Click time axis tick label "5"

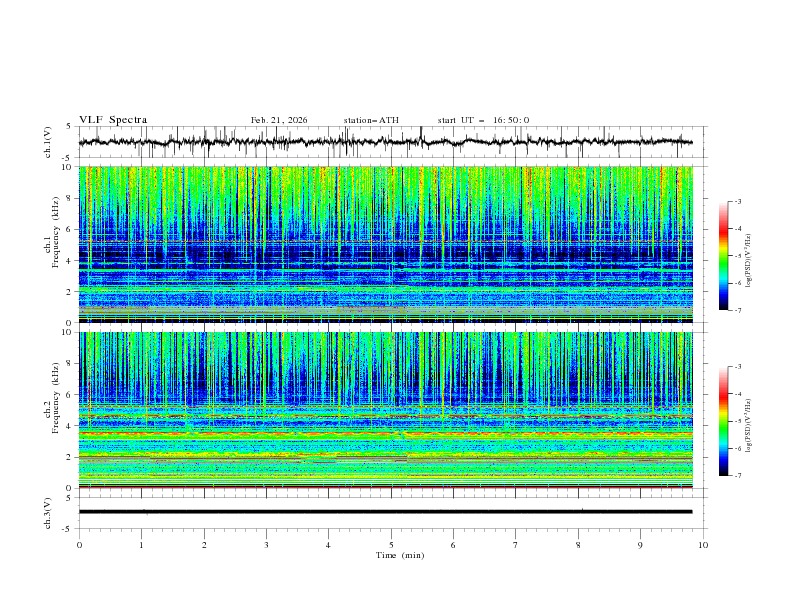coord(391,545)
